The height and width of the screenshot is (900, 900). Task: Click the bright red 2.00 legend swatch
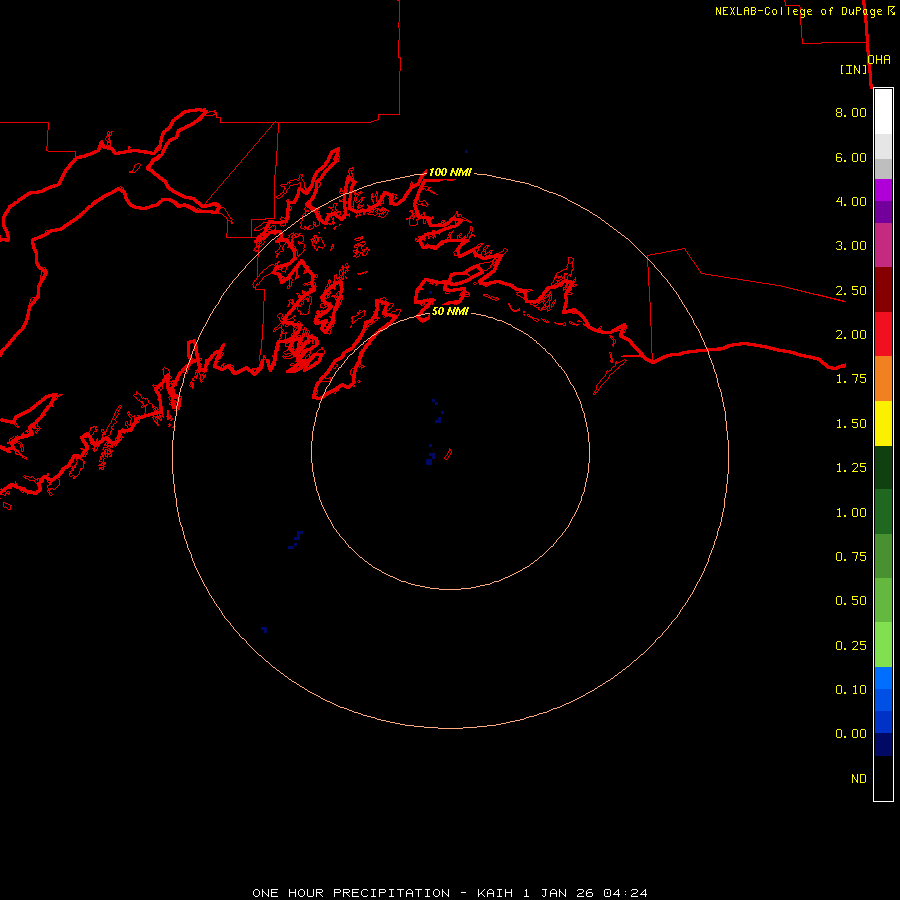tap(883, 334)
